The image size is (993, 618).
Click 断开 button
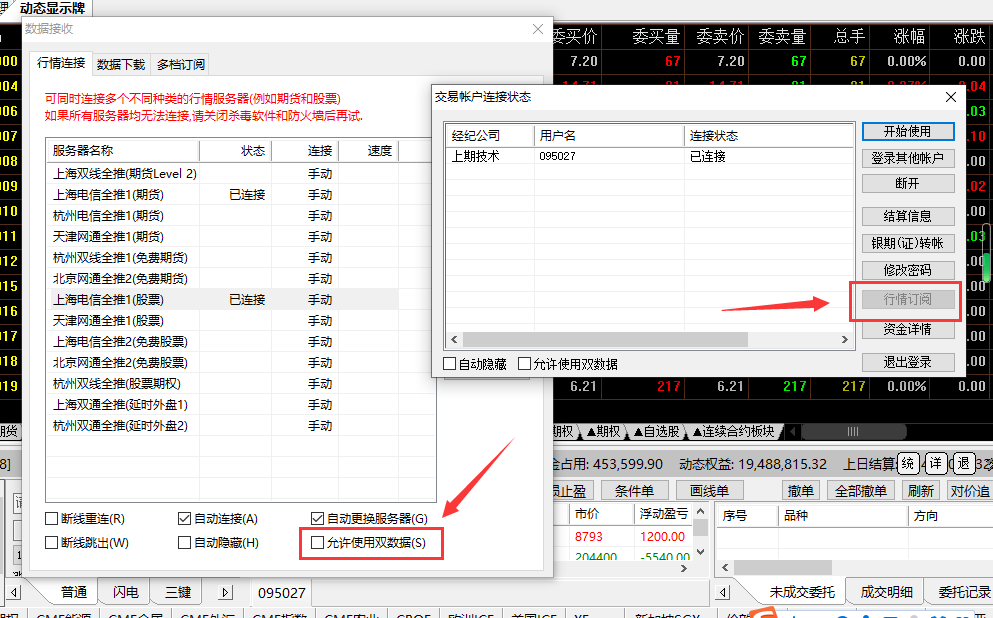[x=908, y=184]
